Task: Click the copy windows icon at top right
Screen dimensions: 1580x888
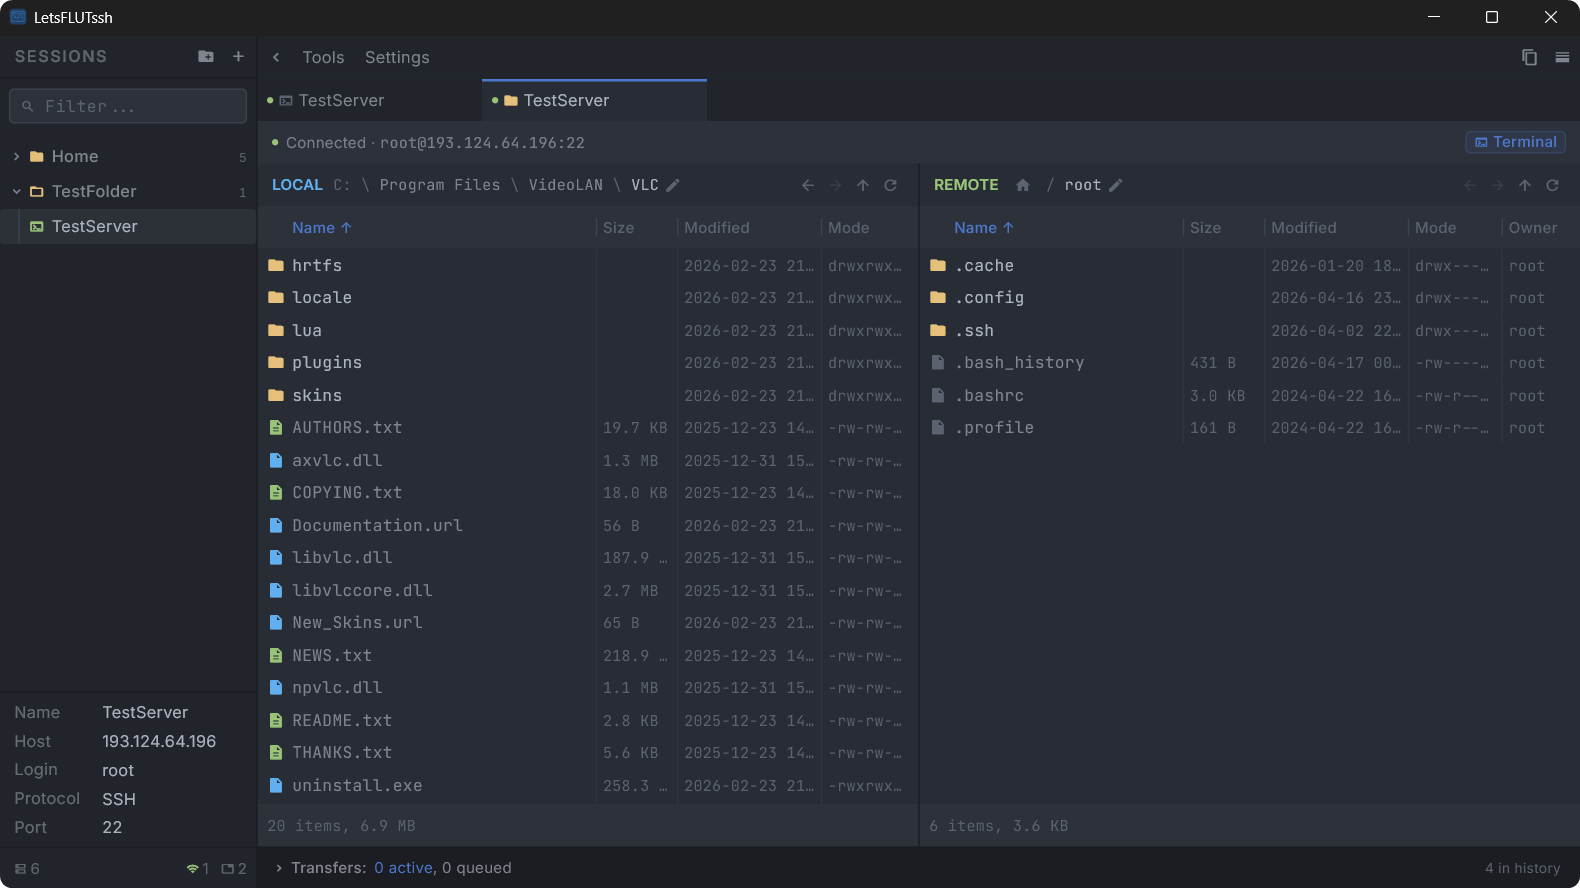Action: tap(1529, 57)
